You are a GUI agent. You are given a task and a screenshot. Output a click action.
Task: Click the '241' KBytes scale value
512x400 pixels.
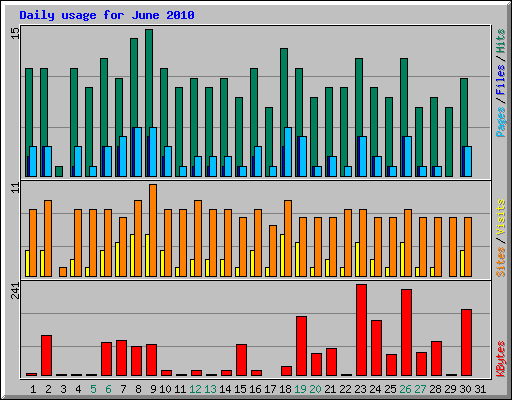click(x=15, y=291)
